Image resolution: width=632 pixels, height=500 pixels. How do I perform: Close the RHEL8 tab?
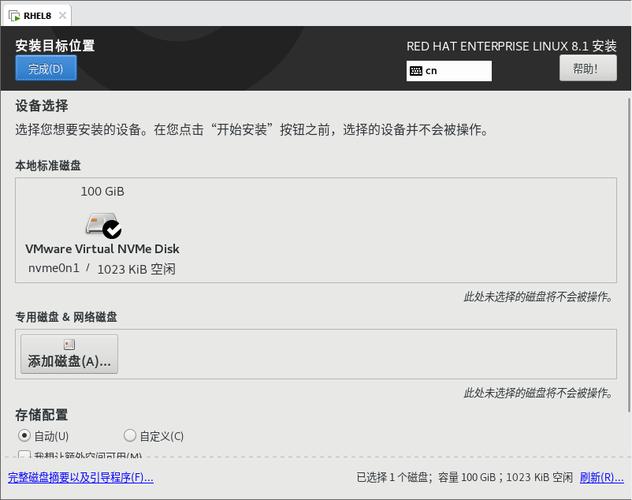(62, 15)
